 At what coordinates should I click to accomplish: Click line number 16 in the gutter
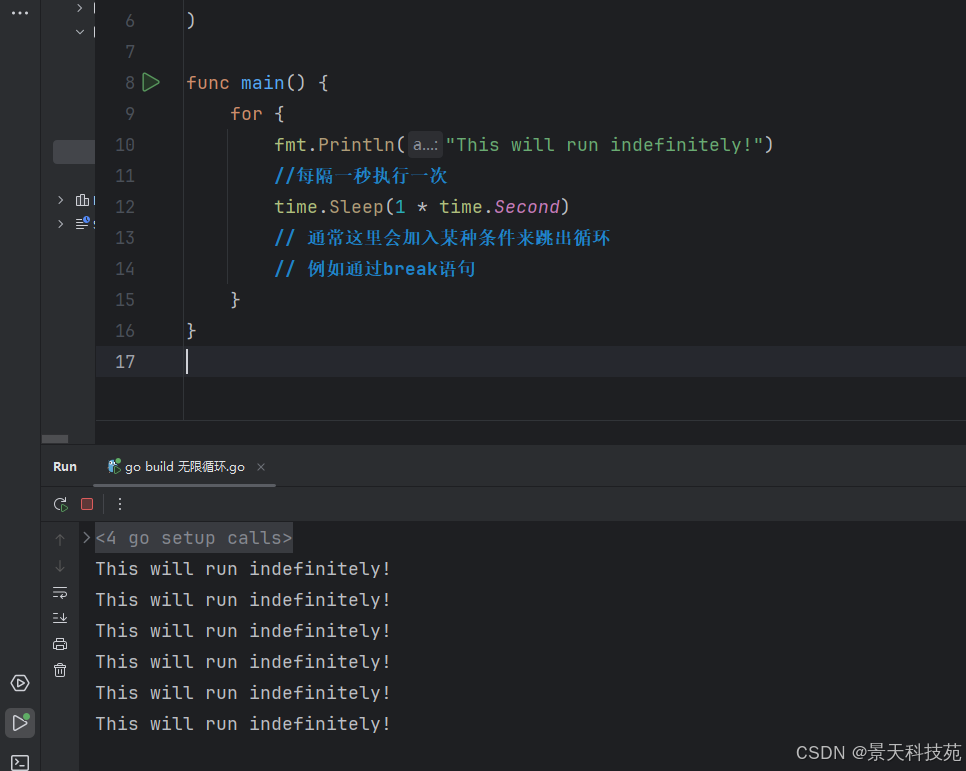(x=125, y=331)
